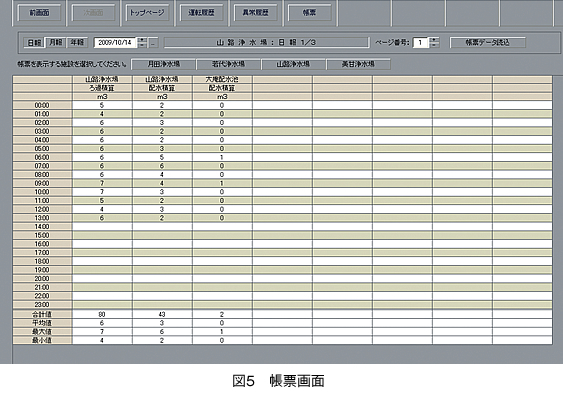563x393 pixels.
Task: Open the 異常履歴 alarm history
Action: coord(255,13)
